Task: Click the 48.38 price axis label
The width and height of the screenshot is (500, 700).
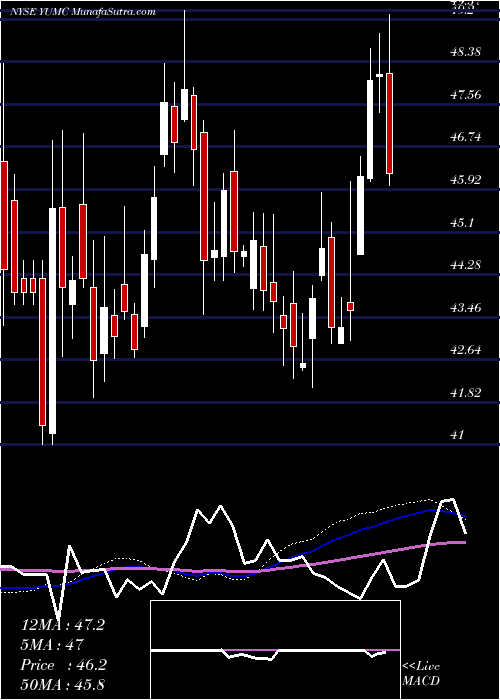Action: click(465, 52)
